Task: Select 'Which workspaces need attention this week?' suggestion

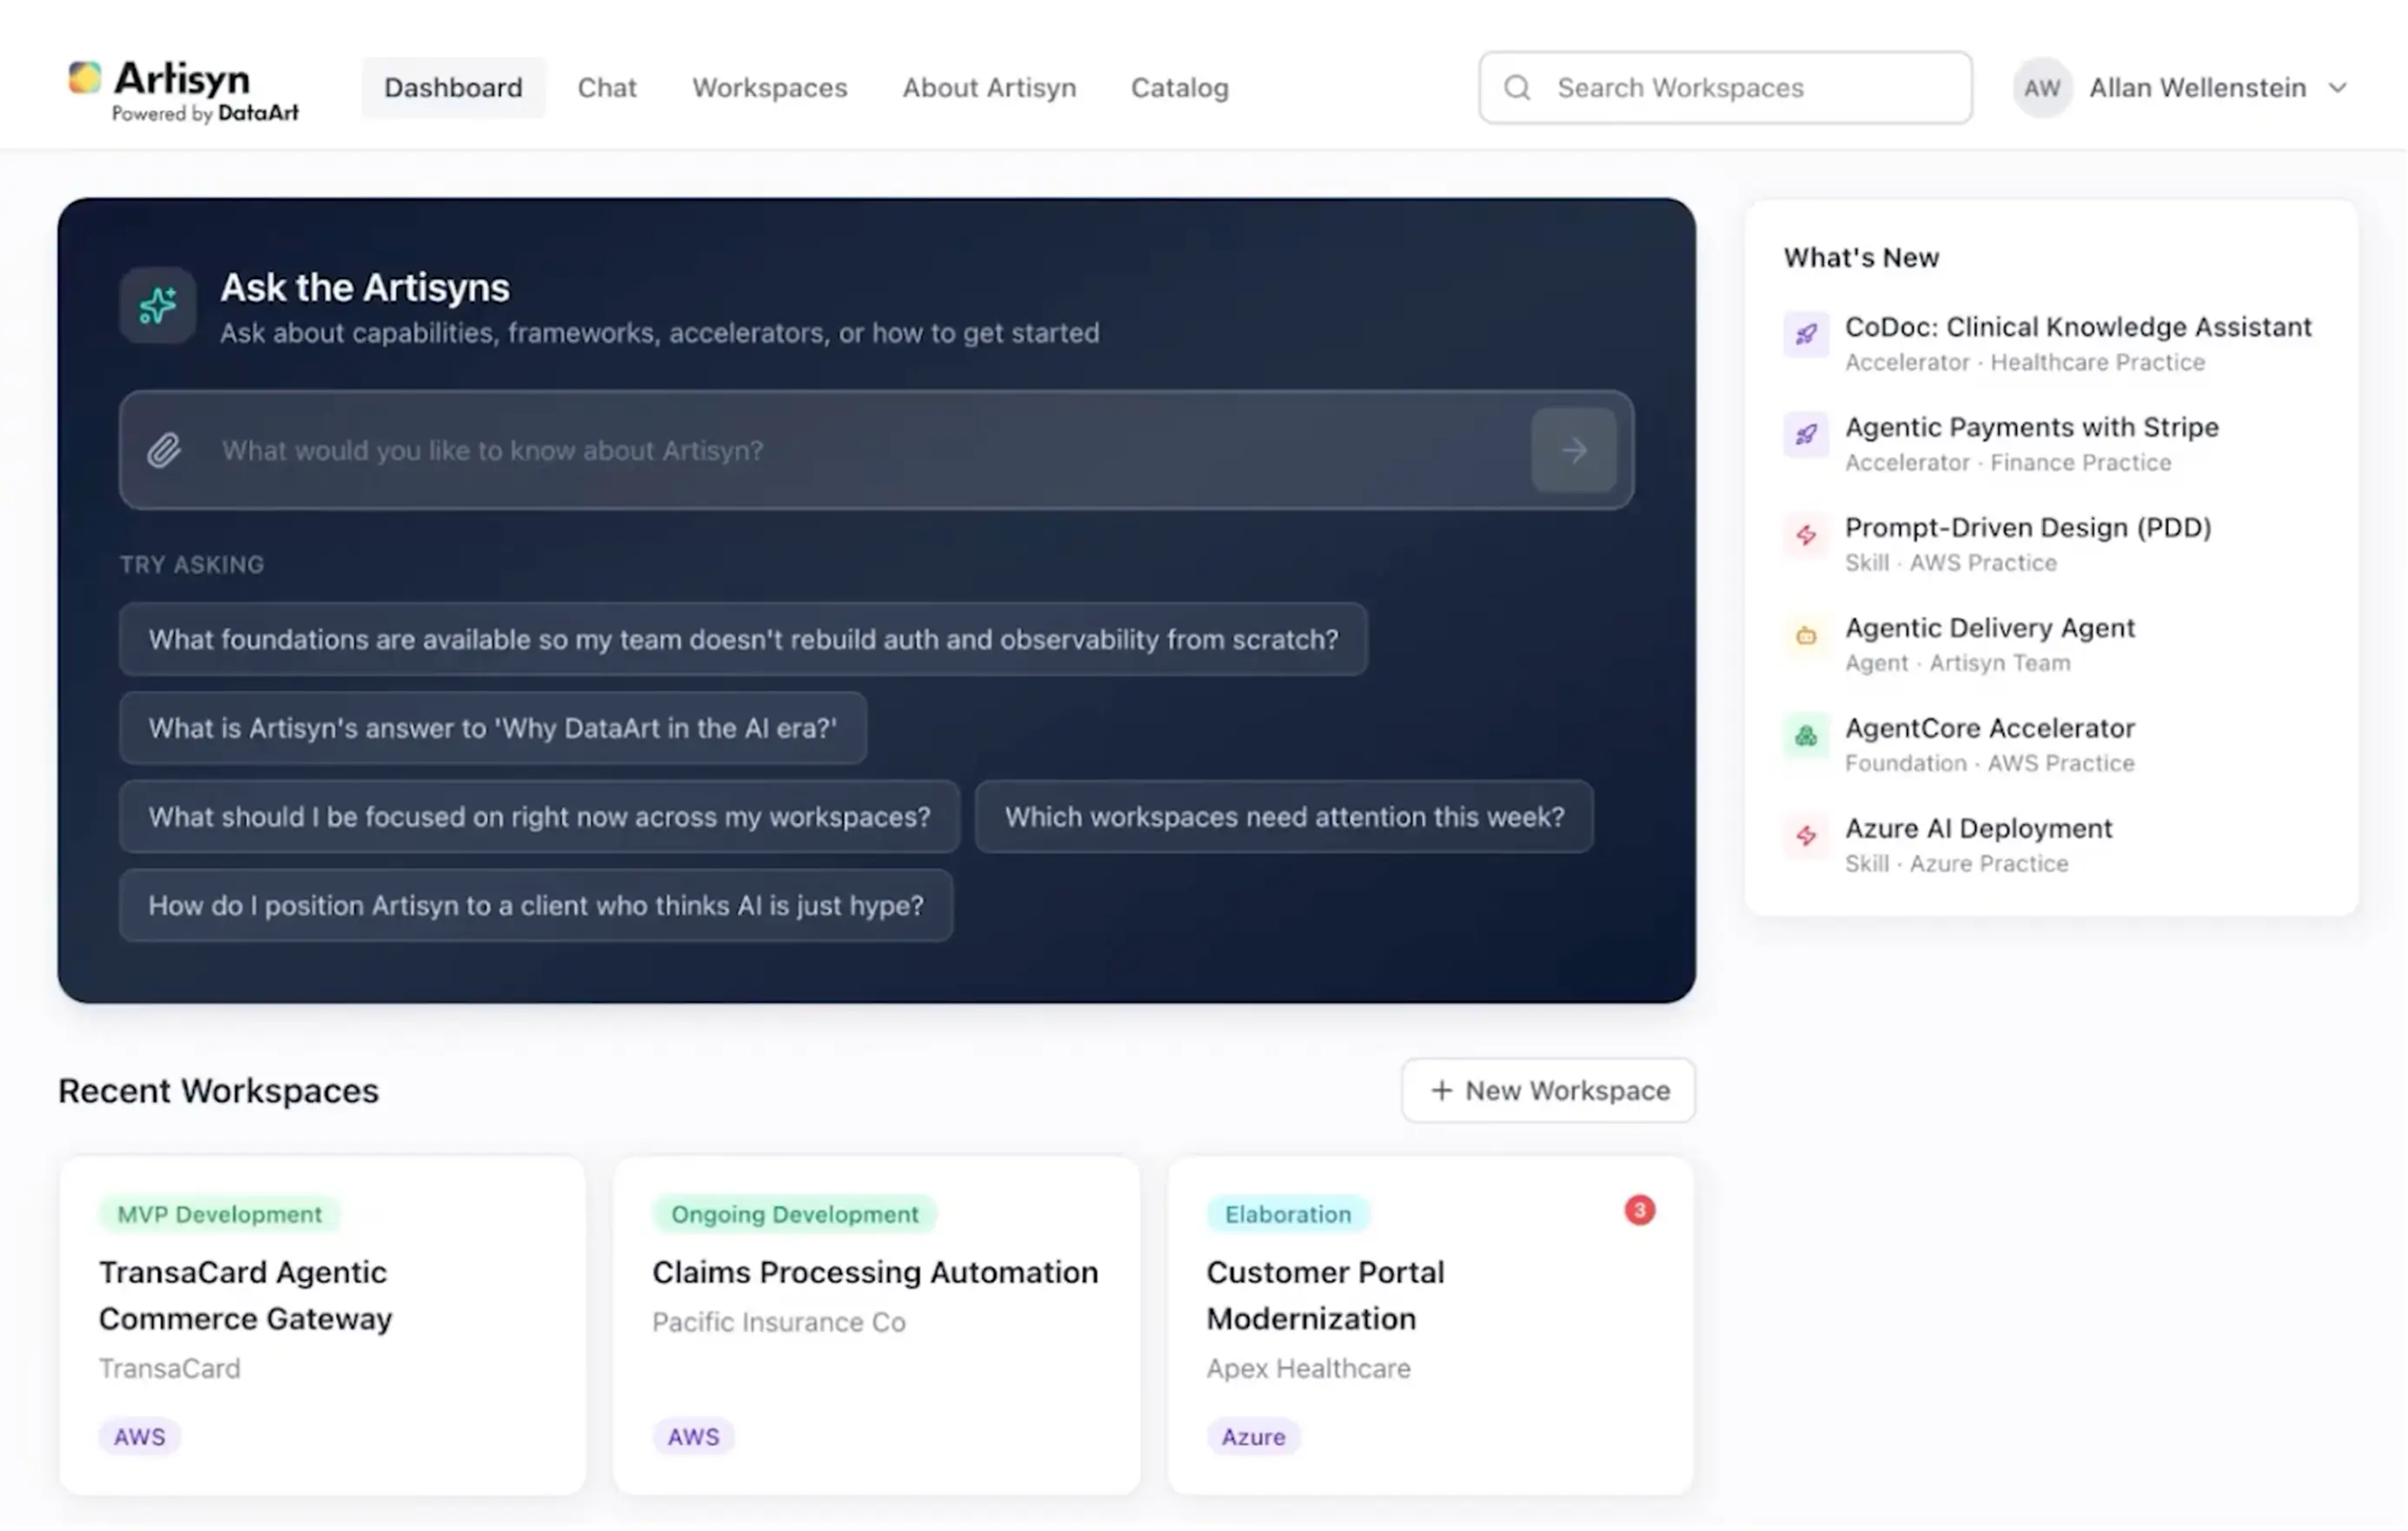Action: click(x=1284, y=817)
